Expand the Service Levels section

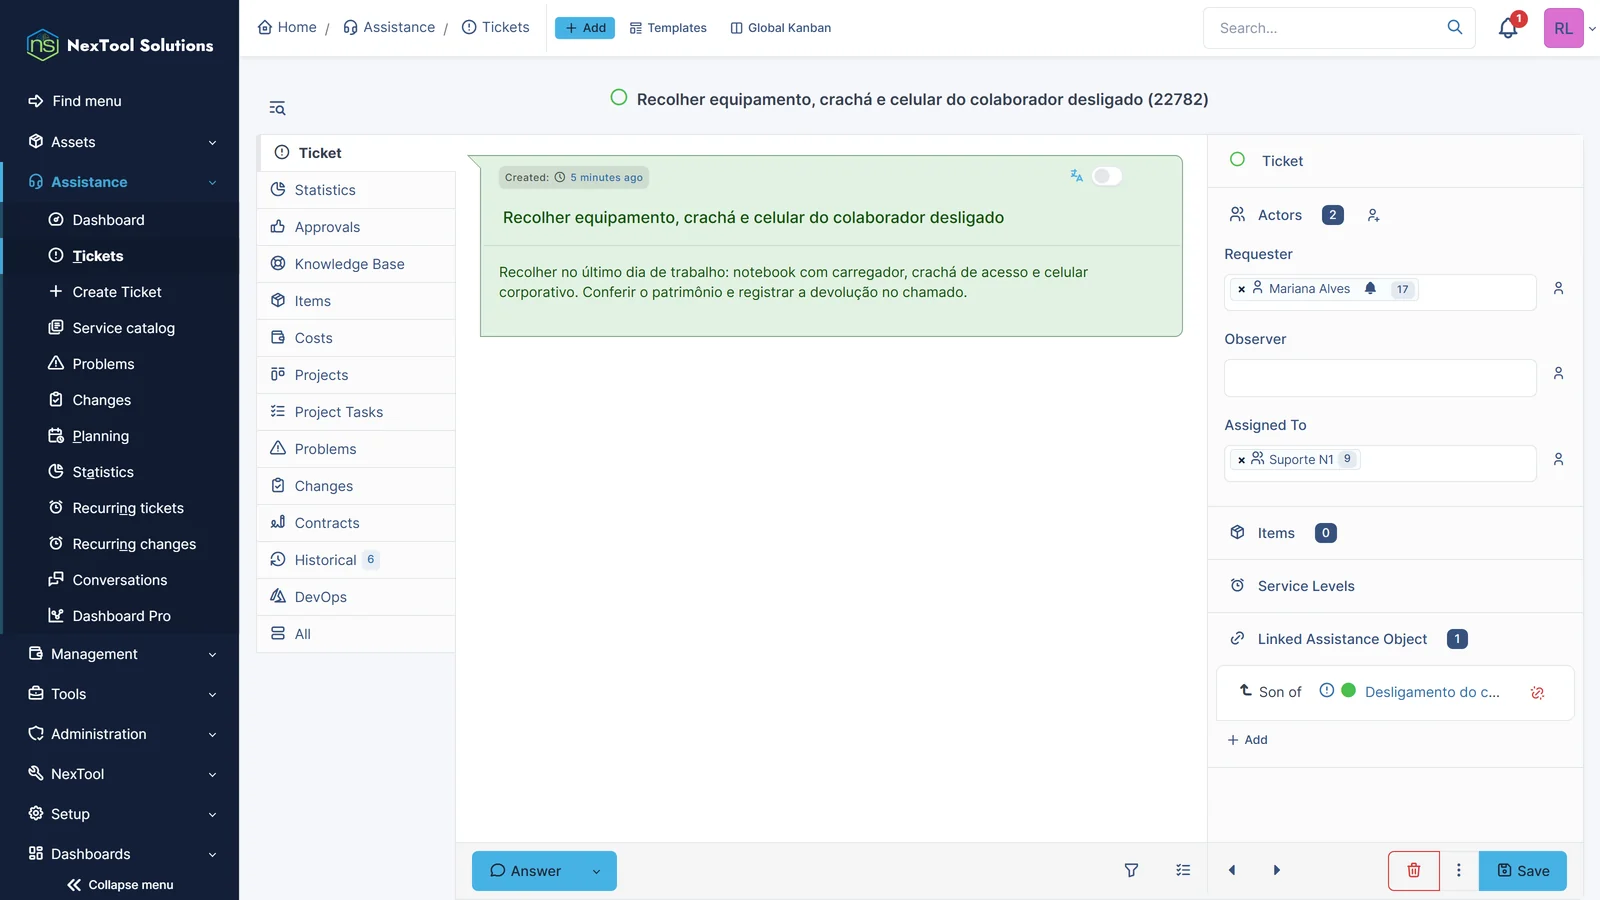pyautogui.click(x=1395, y=586)
